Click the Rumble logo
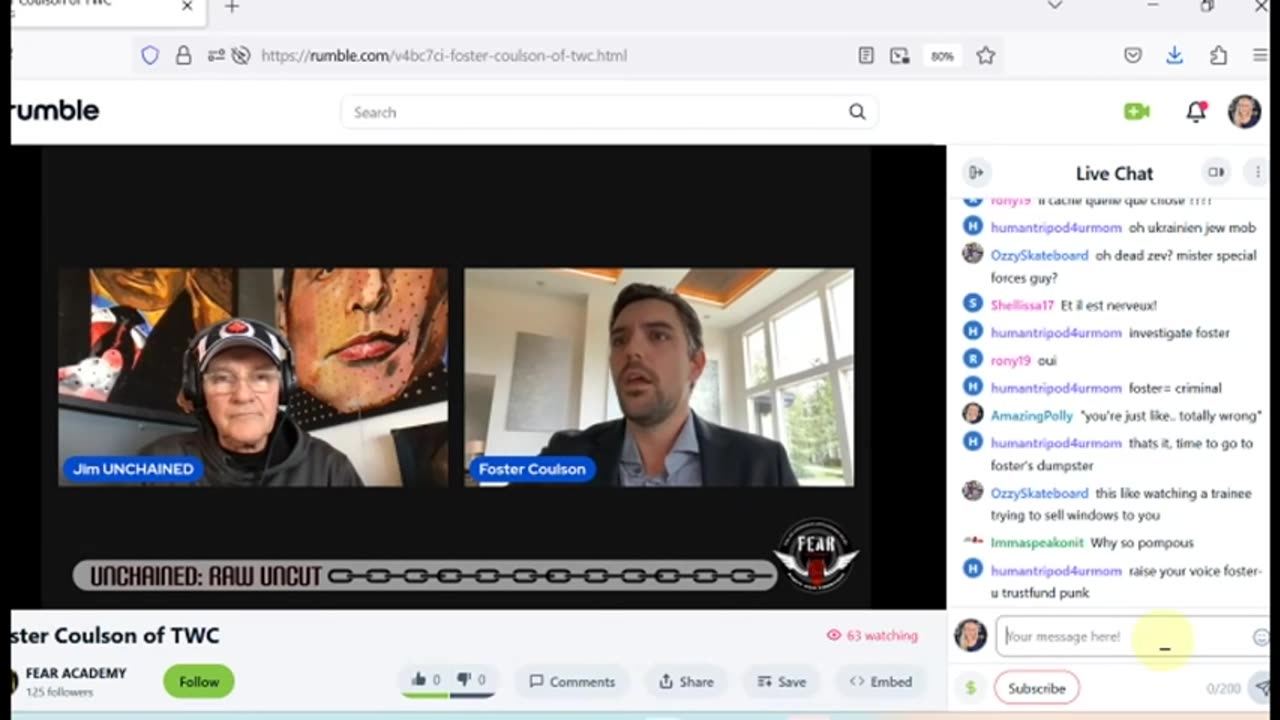This screenshot has width=1280, height=720. (x=55, y=111)
